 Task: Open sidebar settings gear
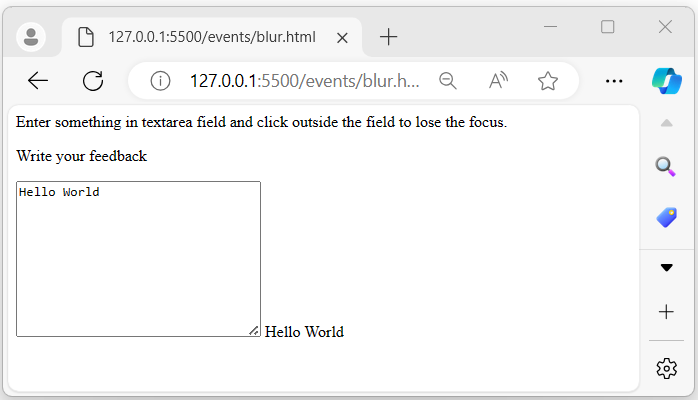pyautogui.click(x=666, y=368)
